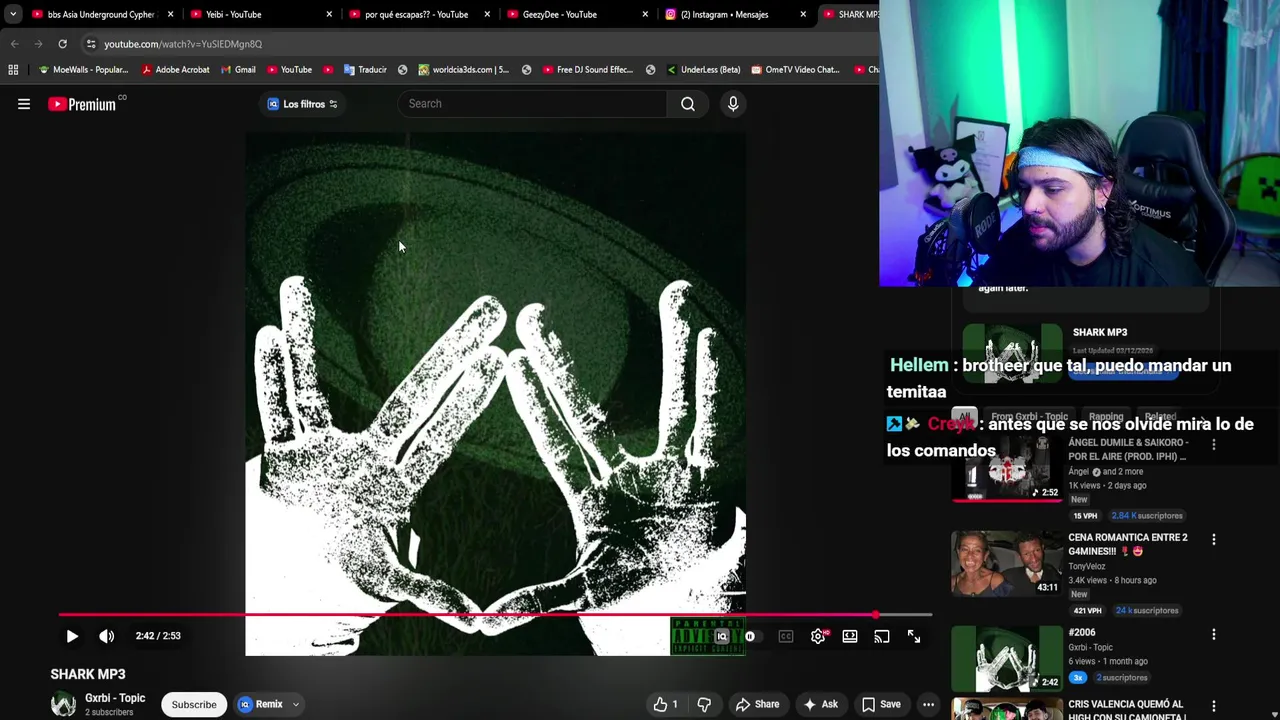Open Gmail bookmark
This screenshot has width=1280, height=720.
point(238,70)
